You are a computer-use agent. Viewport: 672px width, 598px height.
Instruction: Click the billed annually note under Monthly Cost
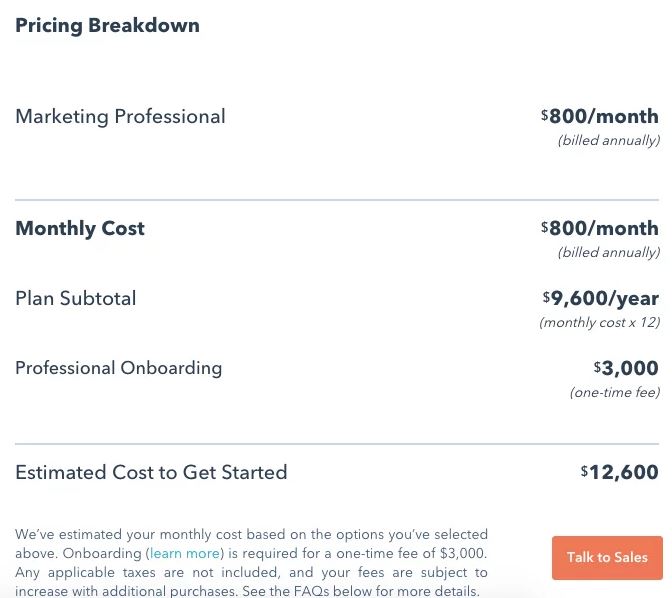pos(609,252)
